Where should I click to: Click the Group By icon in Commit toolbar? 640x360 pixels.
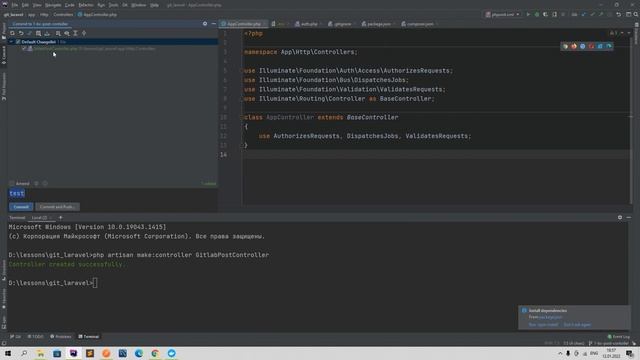[x=58, y=33]
